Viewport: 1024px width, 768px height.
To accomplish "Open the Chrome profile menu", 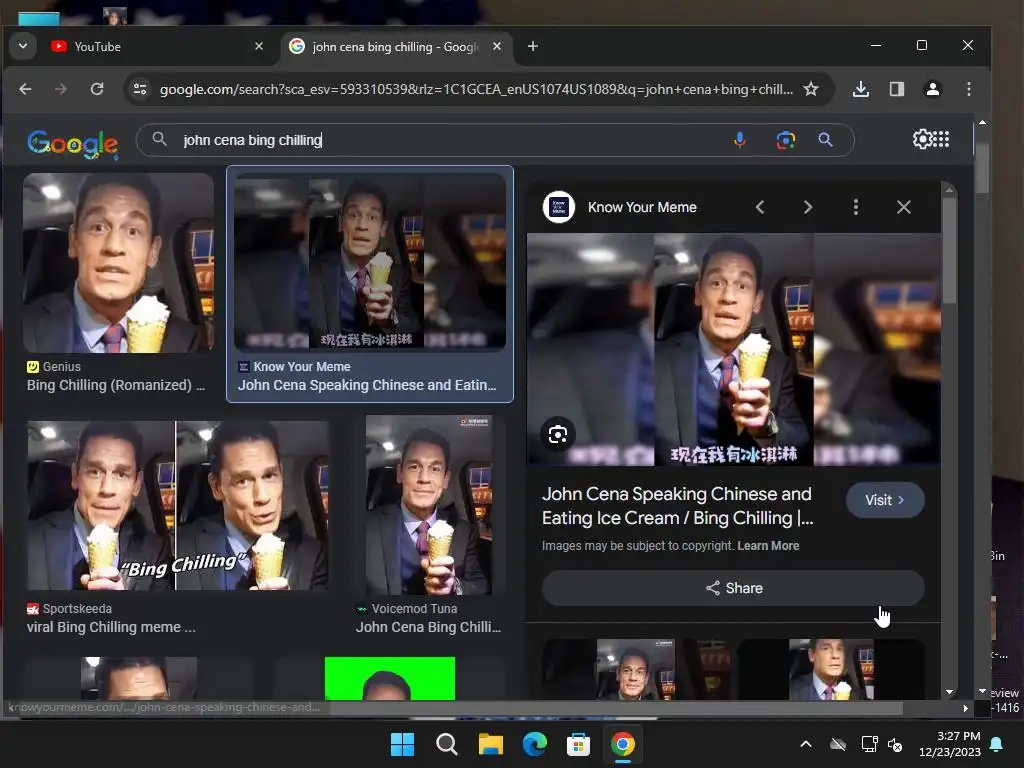I will point(933,89).
